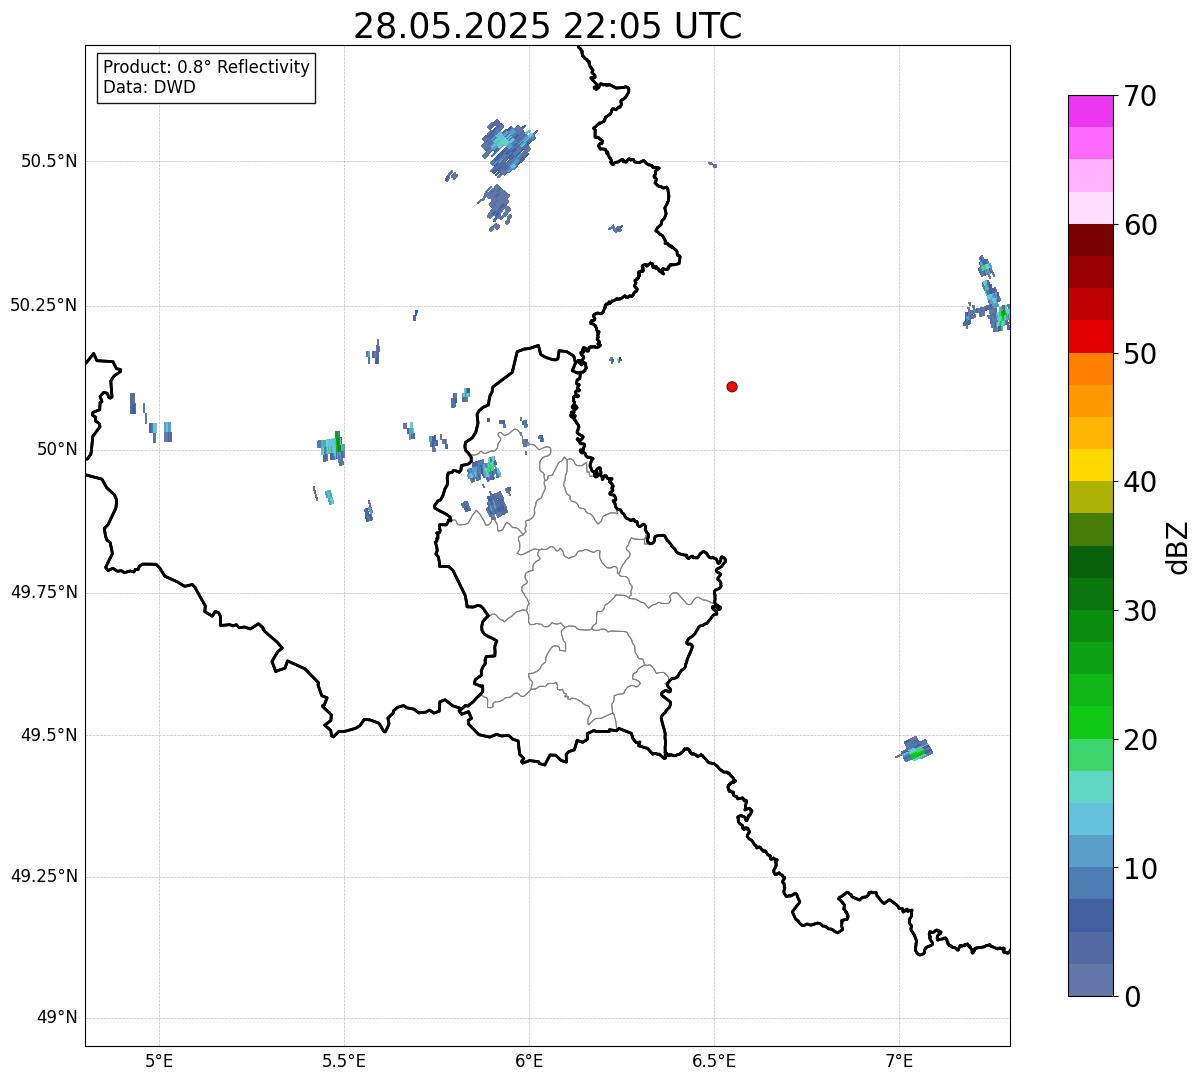Screen dimensions: 1202x1081
Task: Click the 6°E longitude label
Action: 529,1061
